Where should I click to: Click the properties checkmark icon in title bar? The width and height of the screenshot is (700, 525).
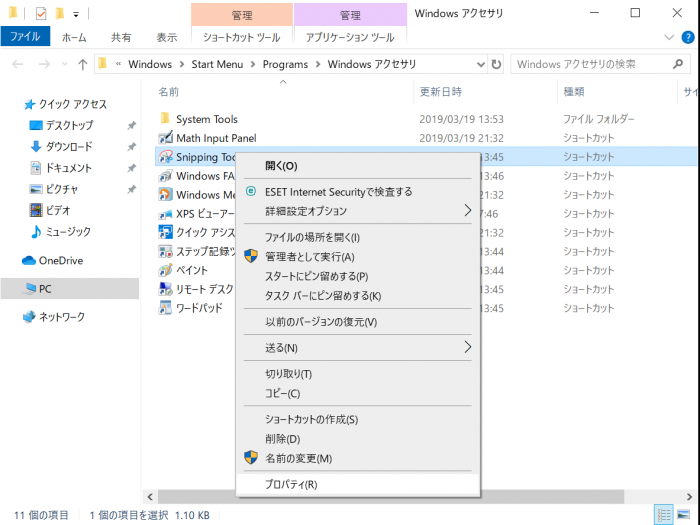coord(41,14)
